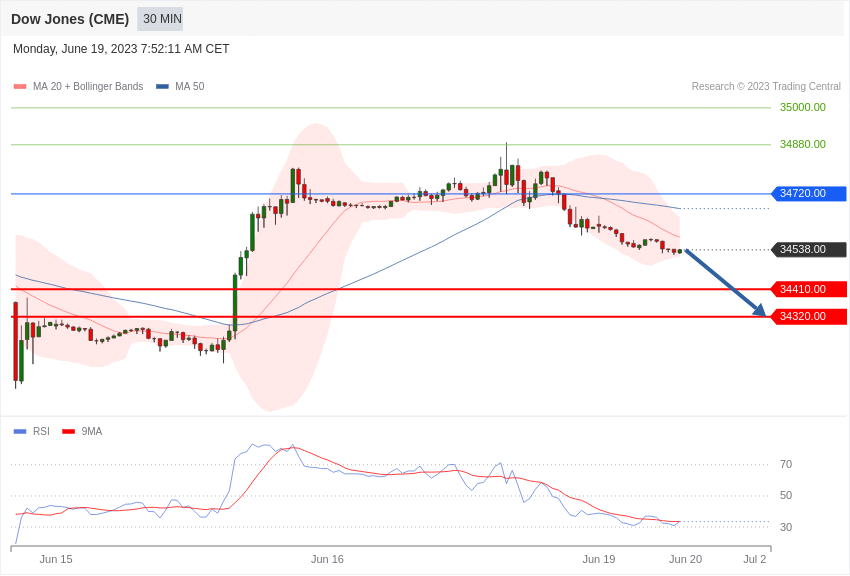Image resolution: width=850 pixels, height=576 pixels.
Task: Click the blue downward forecast arrow
Action: click(x=725, y=282)
